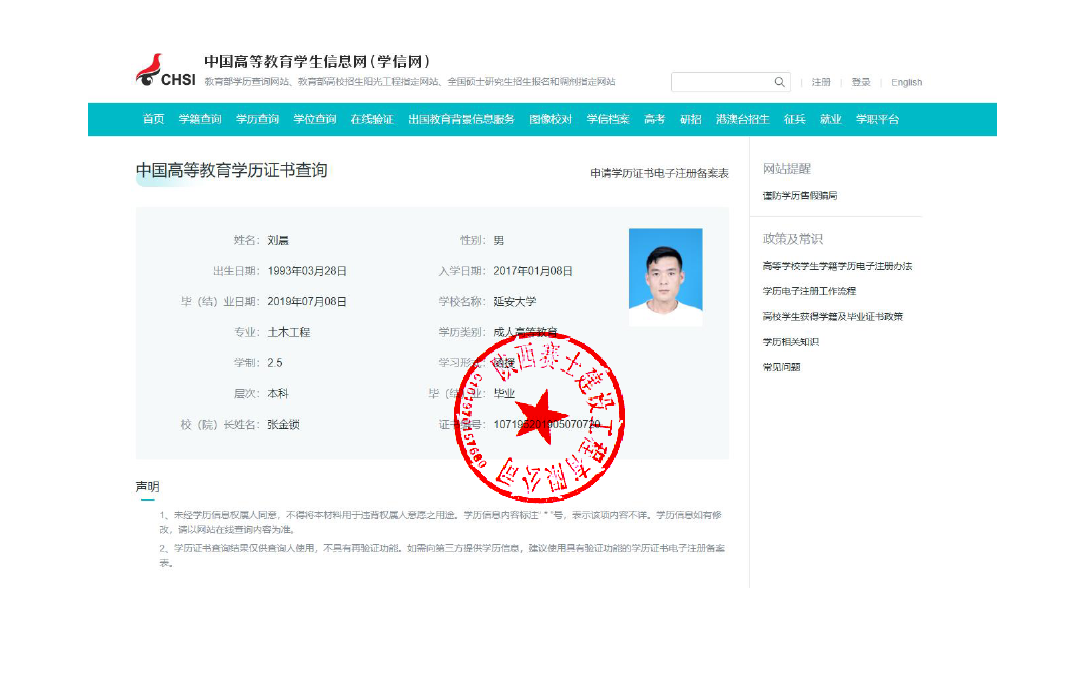Go to the 首页 menu item
1066x679 pixels.
click(x=153, y=119)
